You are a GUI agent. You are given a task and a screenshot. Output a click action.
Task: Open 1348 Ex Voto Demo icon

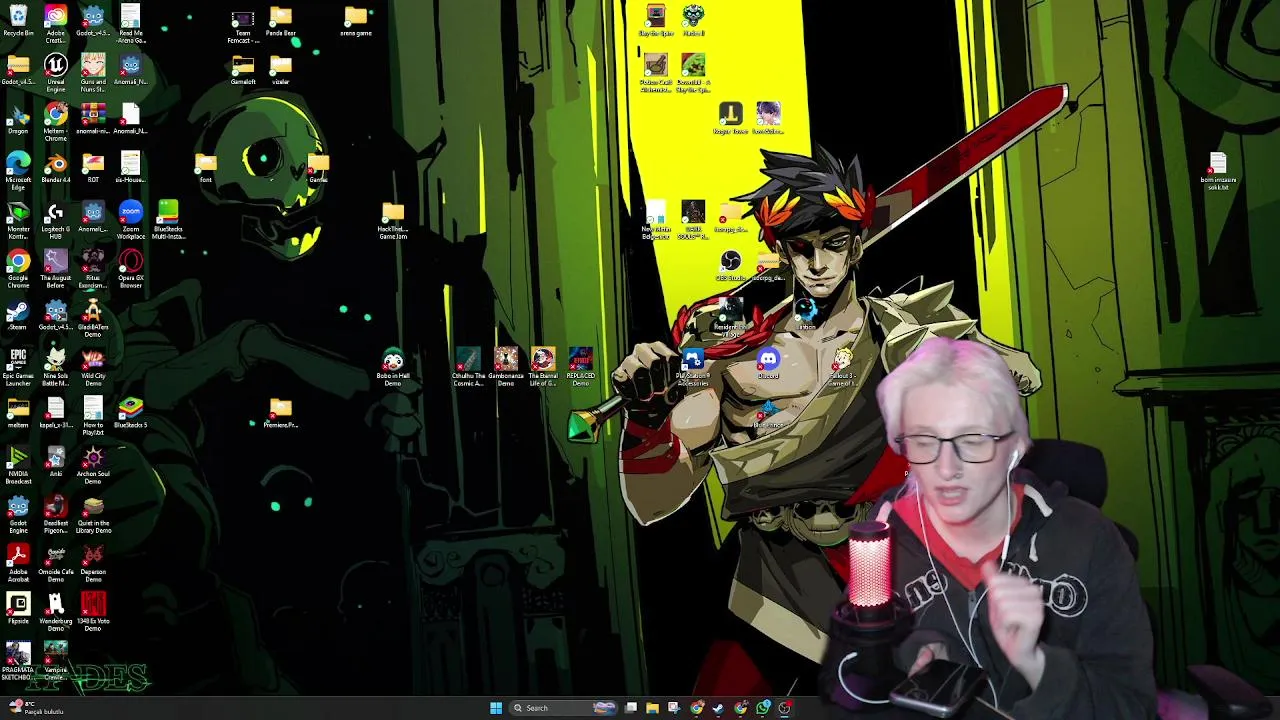tap(93, 612)
